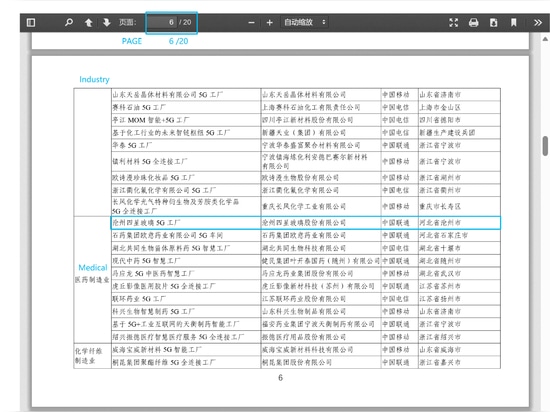Click 河北省石家庄市 cell
Screen dimensions: 550x412
(x=459, y=235)
